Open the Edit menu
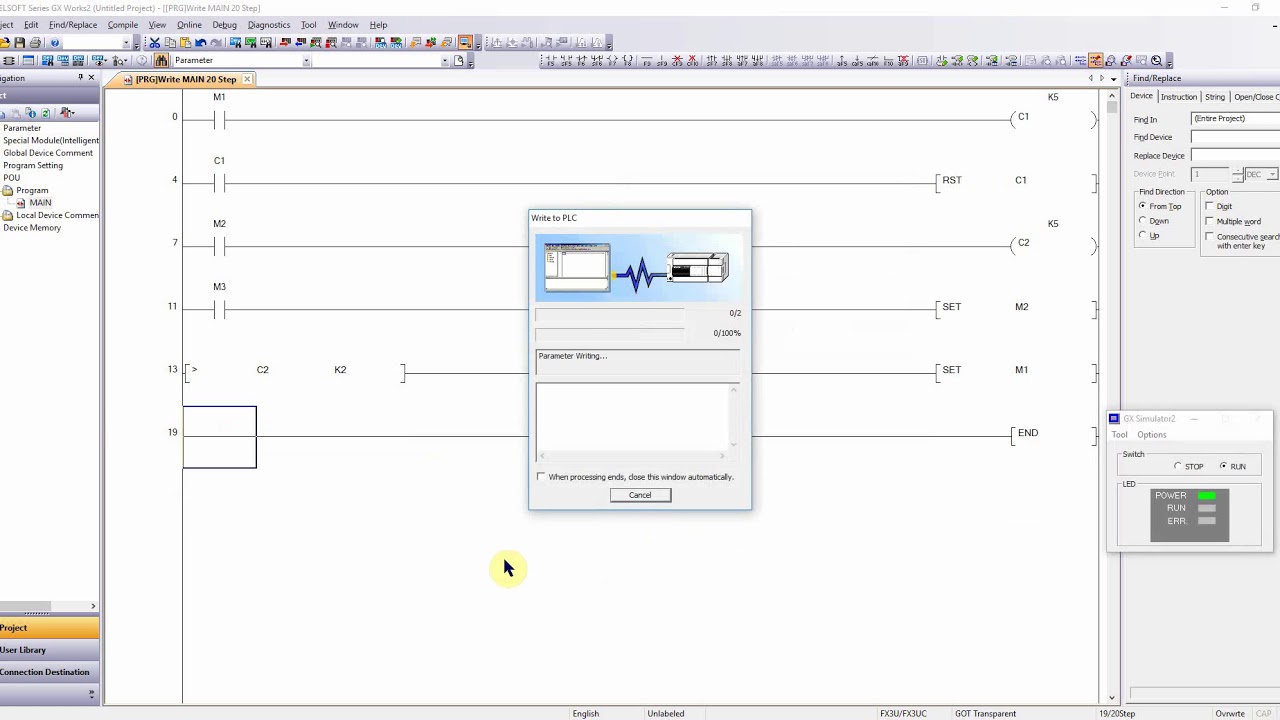 point(31,25)
